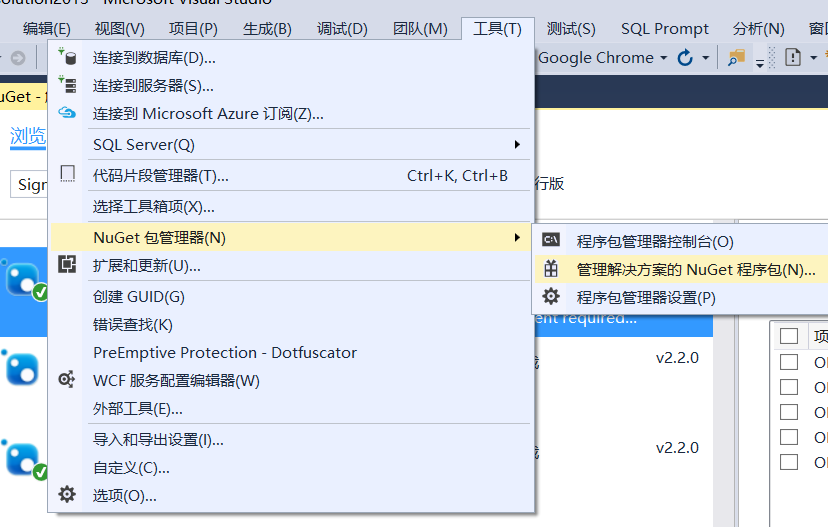The height and width of the screenshot is (527, 828).
Task: Open the 编辑(E) menu
Action: point(46,29)
